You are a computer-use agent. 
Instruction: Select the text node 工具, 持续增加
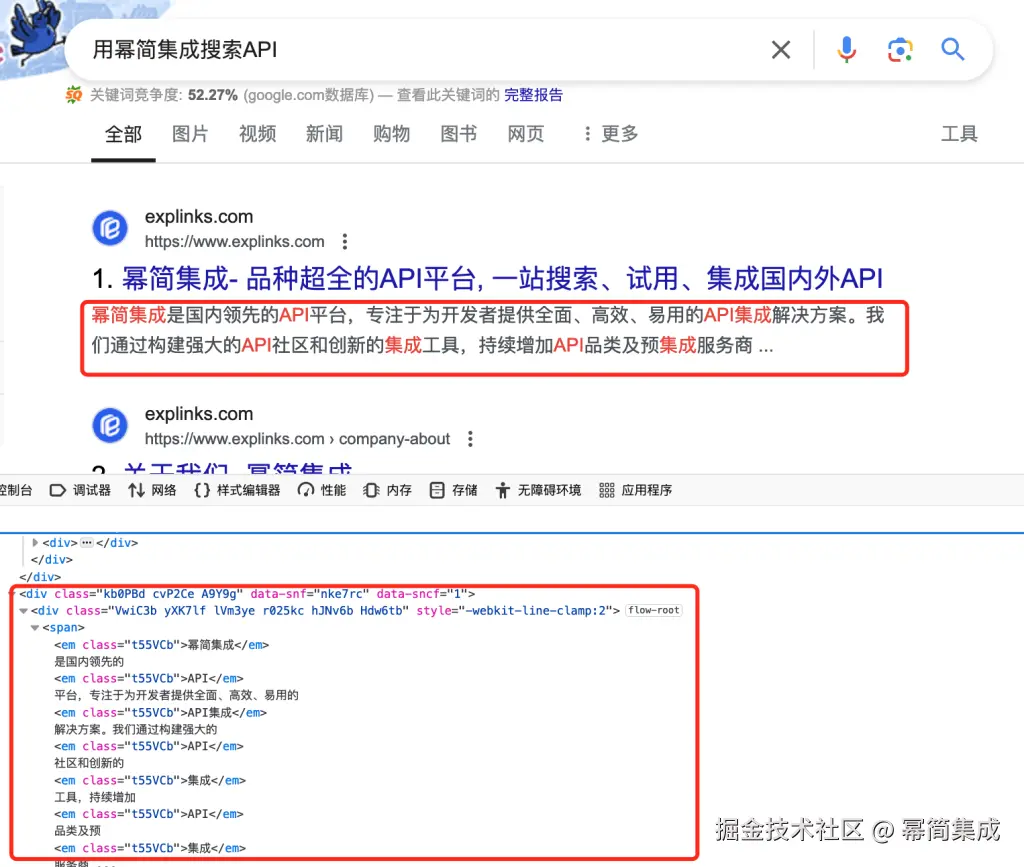tap(95, 797)
